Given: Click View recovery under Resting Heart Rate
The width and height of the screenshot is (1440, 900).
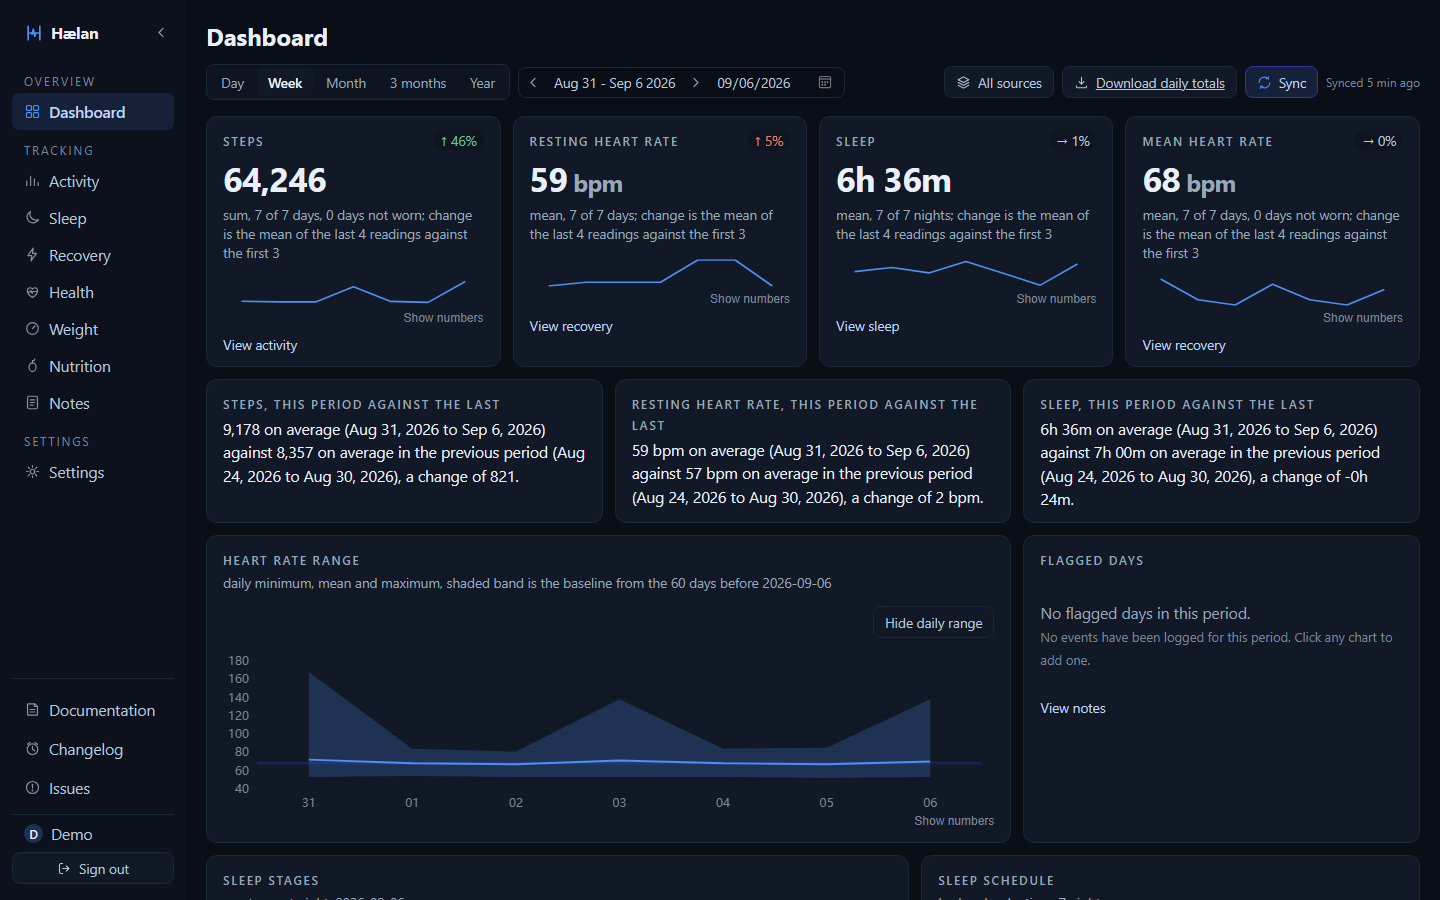Looking at the screenshot, I should click(571, 326).
